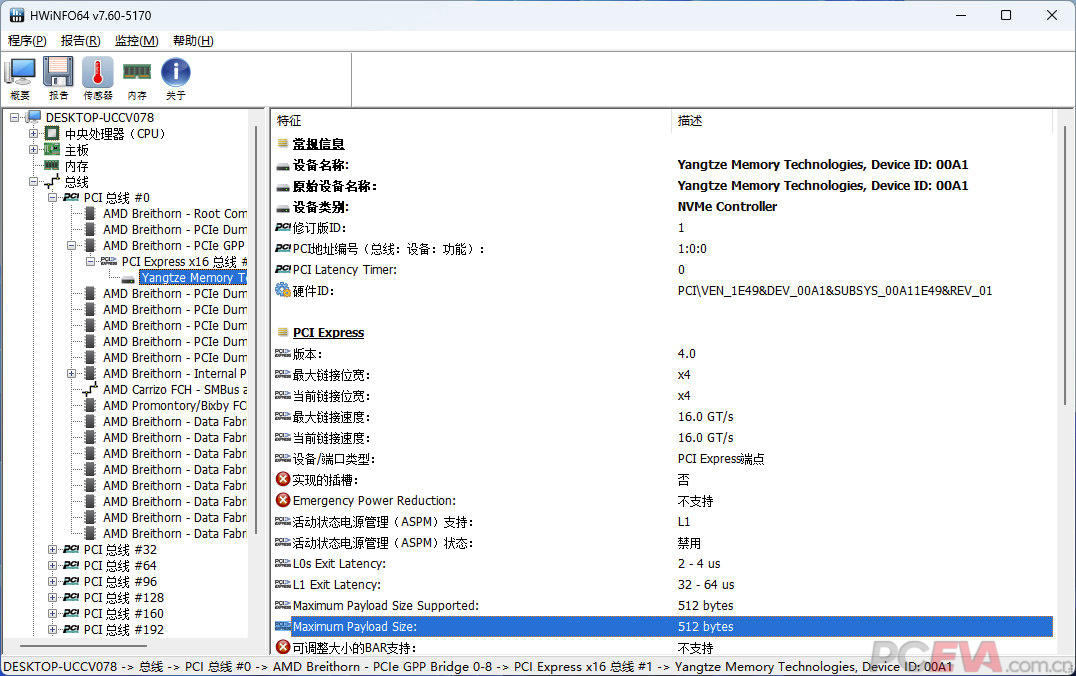Click the red X icon beside 可调整大小的BAR支持
This screenshot has height=676, width=1076.
283,647
